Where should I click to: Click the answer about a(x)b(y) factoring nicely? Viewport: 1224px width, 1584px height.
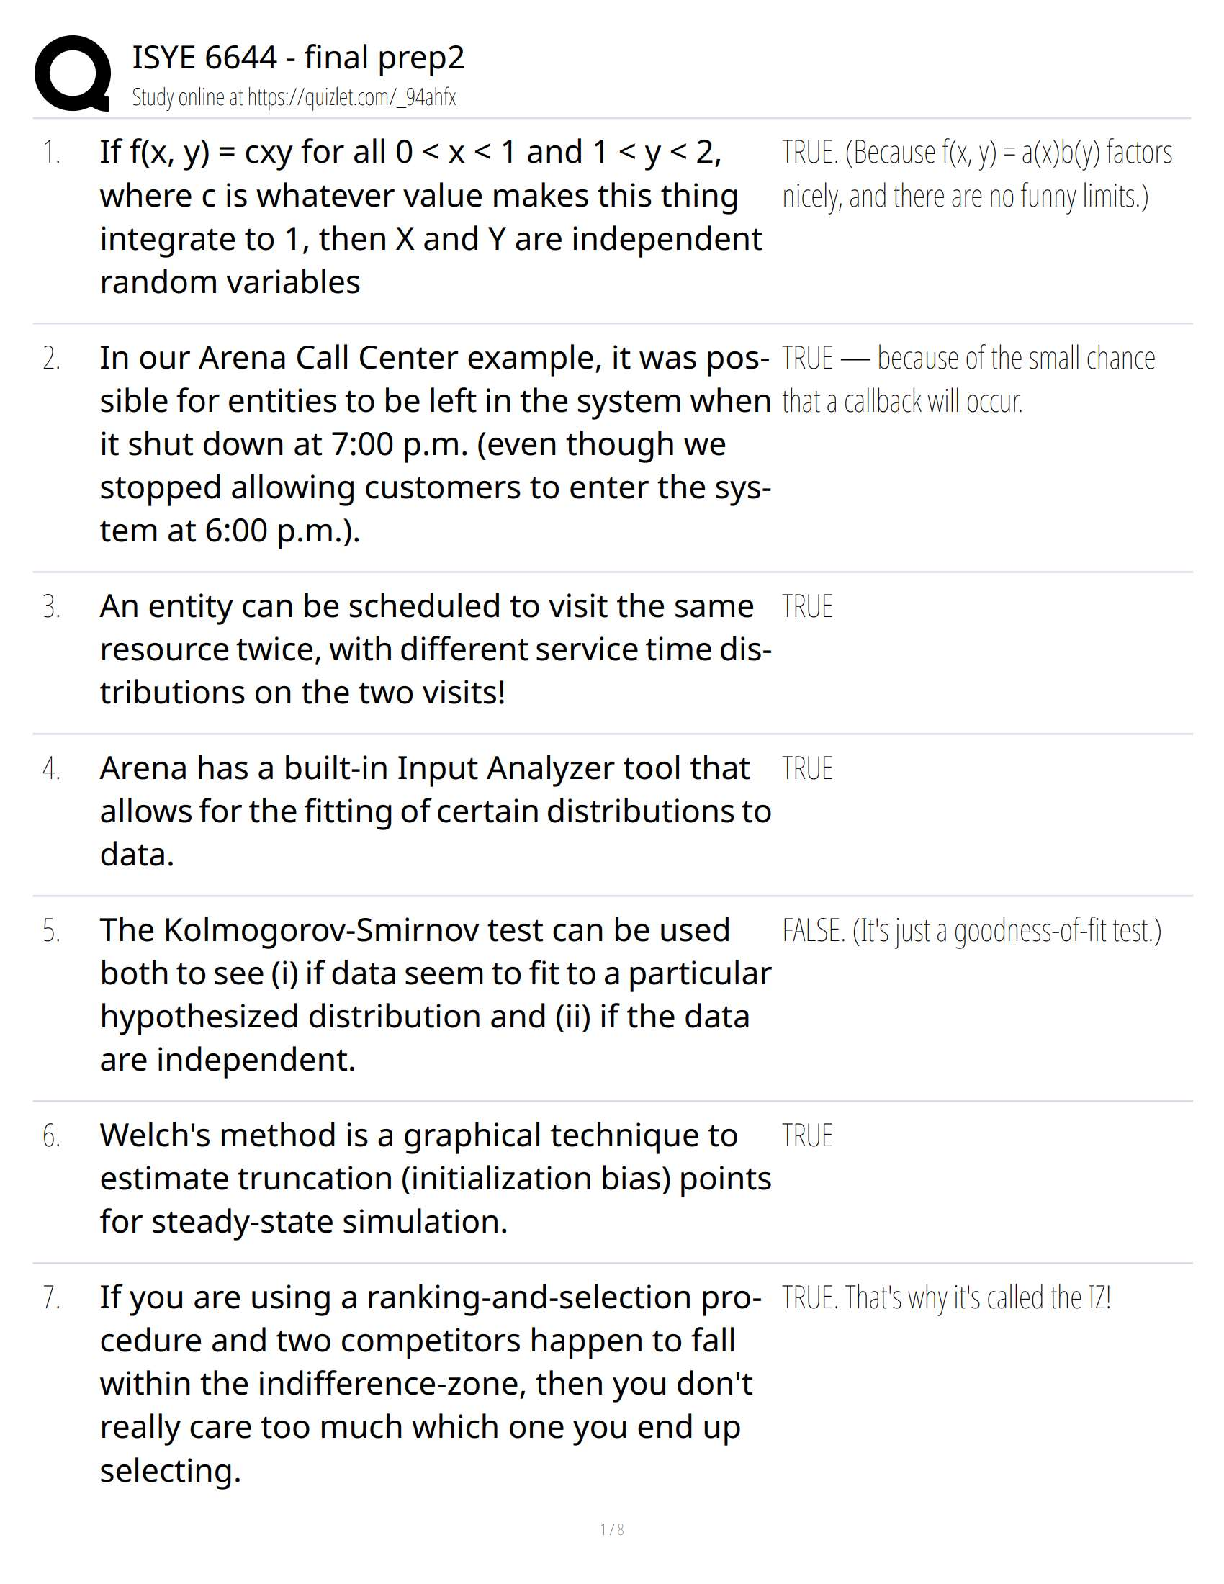[x=977, y=174]
